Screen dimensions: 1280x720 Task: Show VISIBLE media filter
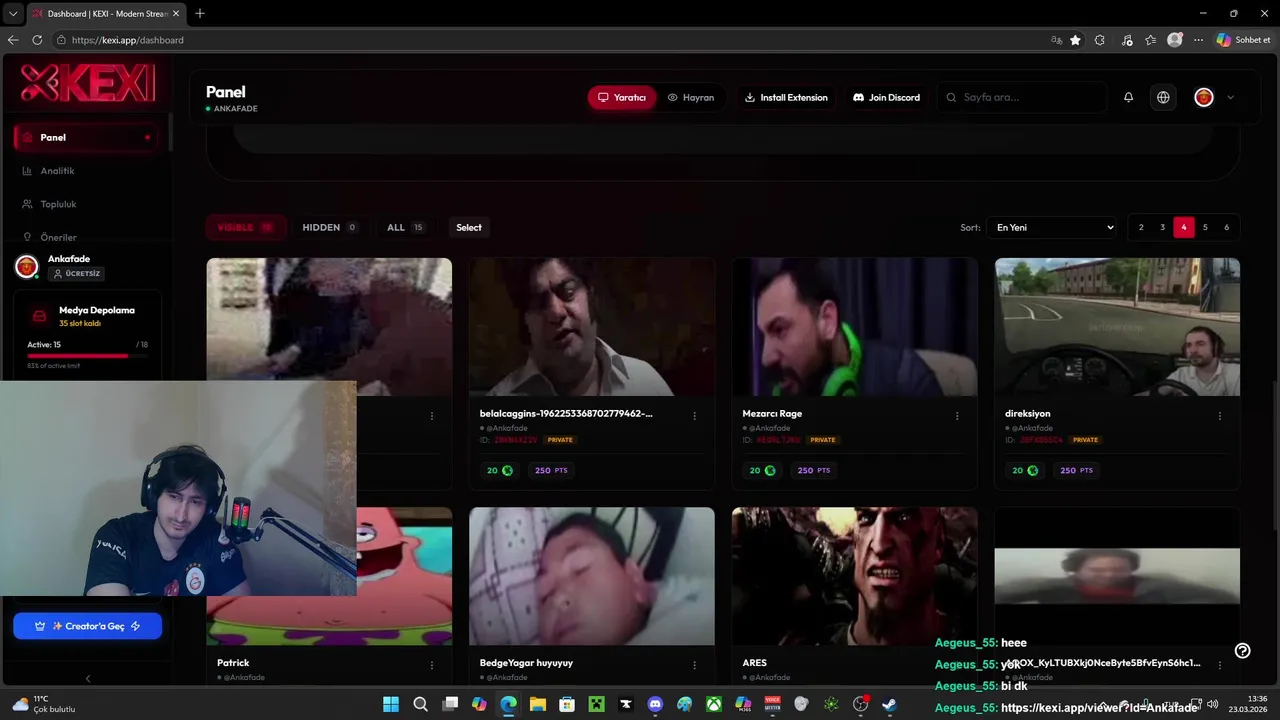pos(246,227)
